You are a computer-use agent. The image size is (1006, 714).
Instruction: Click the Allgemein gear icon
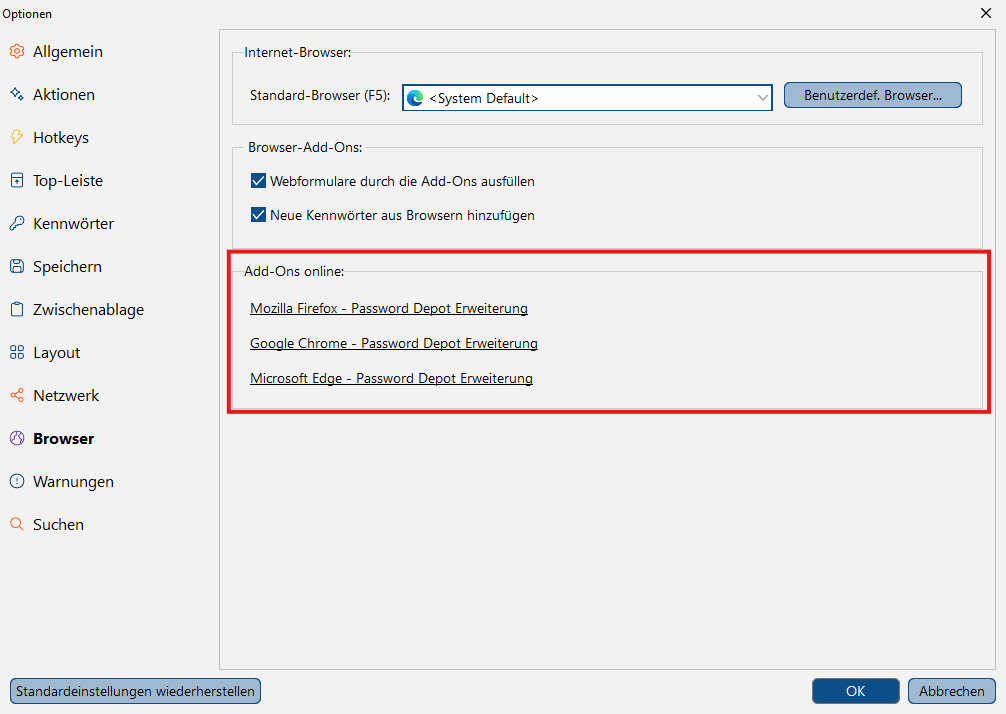pos(17,51)
